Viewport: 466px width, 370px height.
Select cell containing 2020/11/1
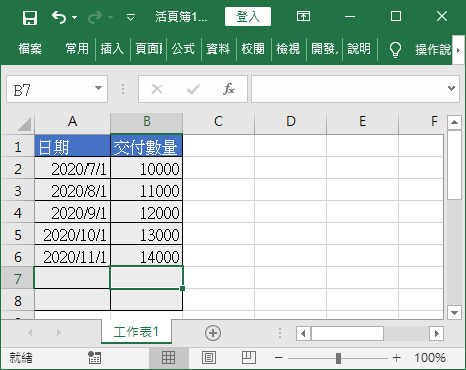pos(72,256)
